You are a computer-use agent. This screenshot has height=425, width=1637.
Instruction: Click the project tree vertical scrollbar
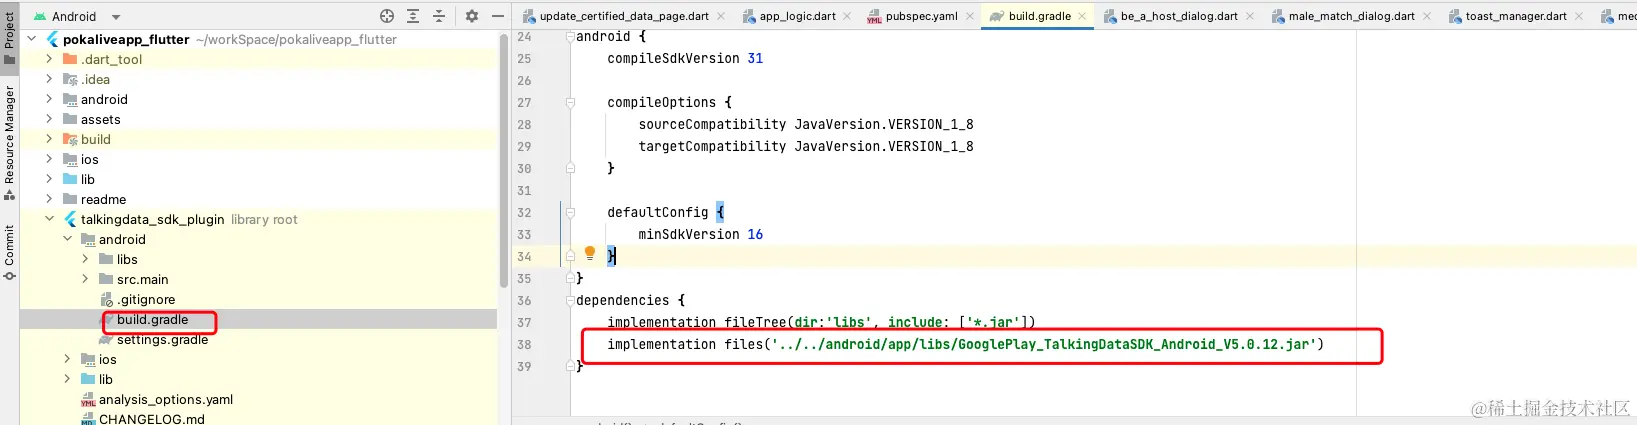pyautogui.click(x=504, y=160)
